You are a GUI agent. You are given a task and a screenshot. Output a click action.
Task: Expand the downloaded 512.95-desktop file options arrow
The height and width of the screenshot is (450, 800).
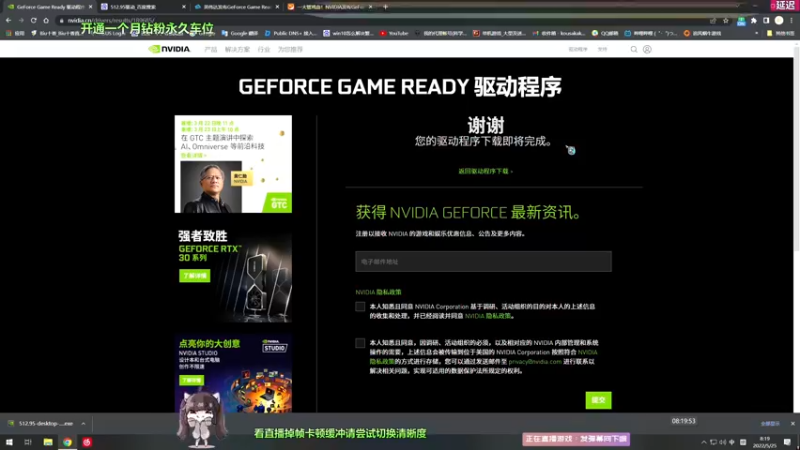click(x=83, y=423)
